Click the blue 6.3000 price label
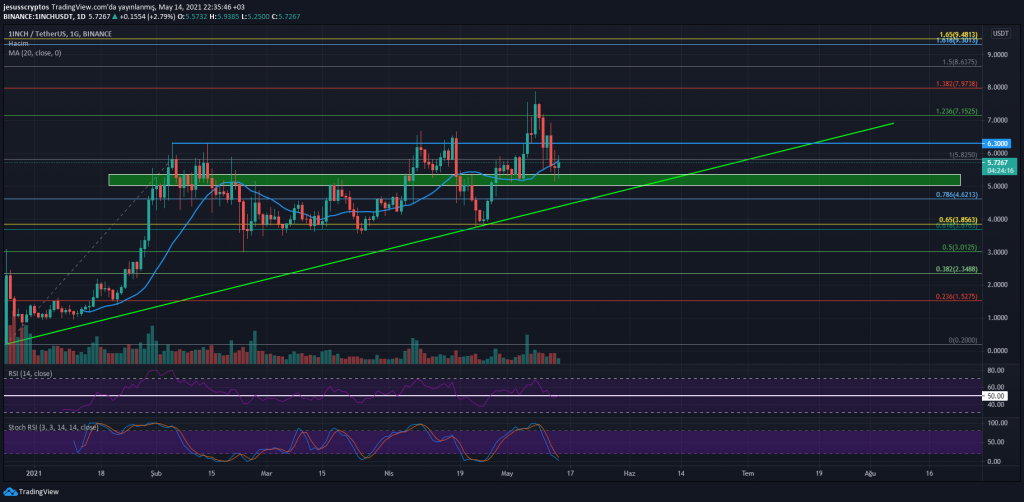1024x502 pixels. point(1001,144)
